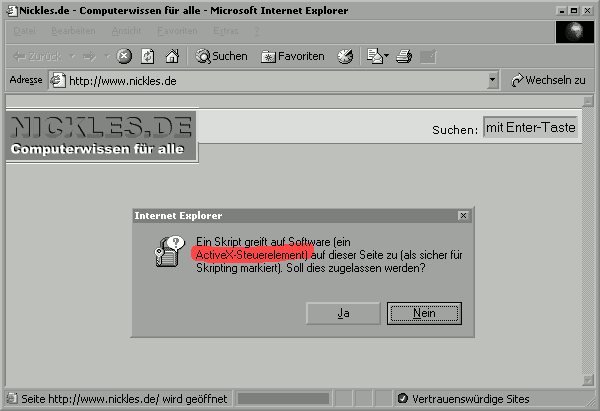Open the Suchen search toolbar button
The height and width of the screenshot is (411, 600).
[x=222, y=57]
